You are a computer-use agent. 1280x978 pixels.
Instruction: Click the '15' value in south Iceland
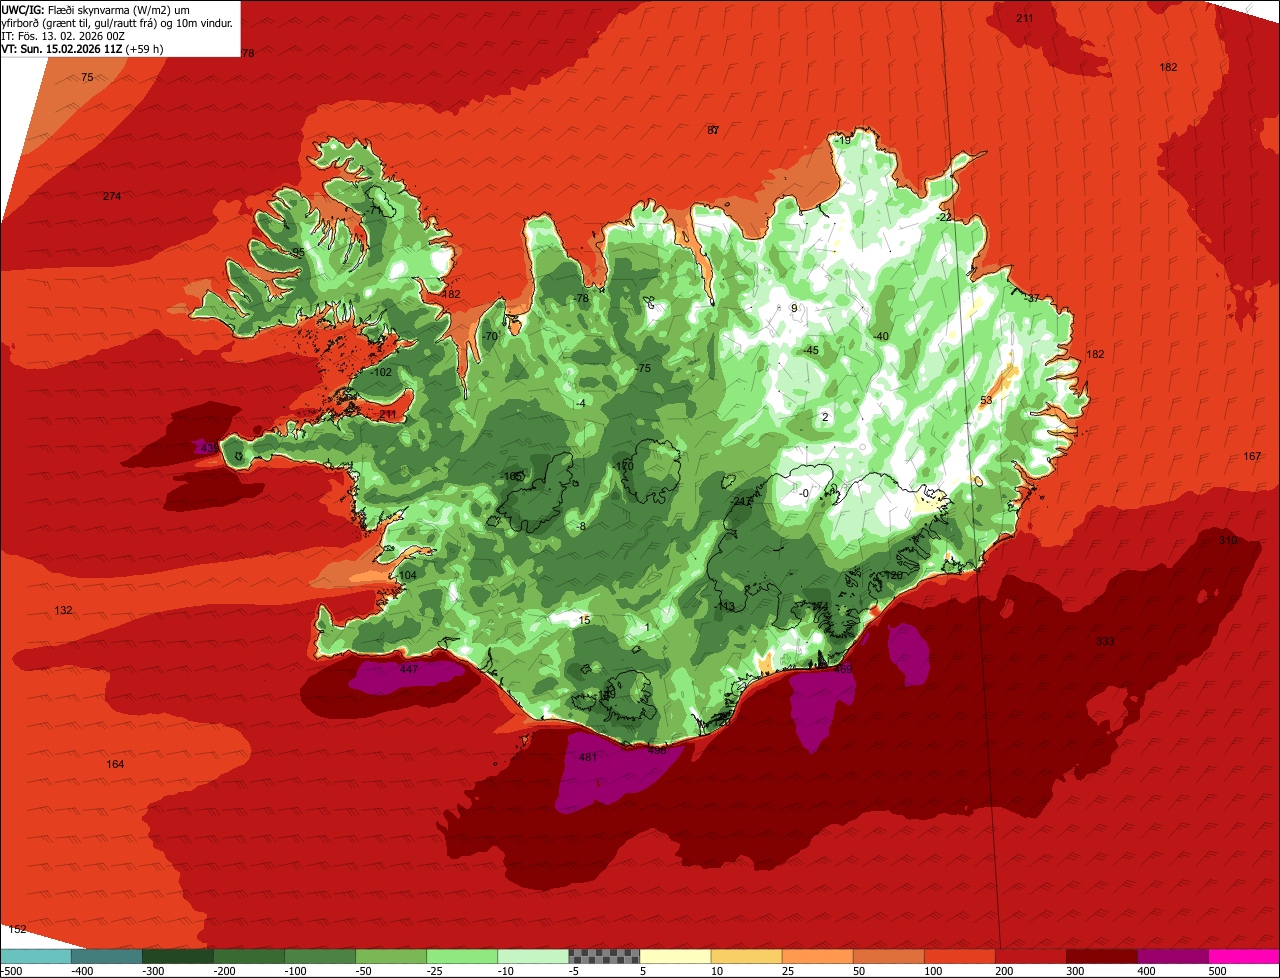[x=585, y=620]
